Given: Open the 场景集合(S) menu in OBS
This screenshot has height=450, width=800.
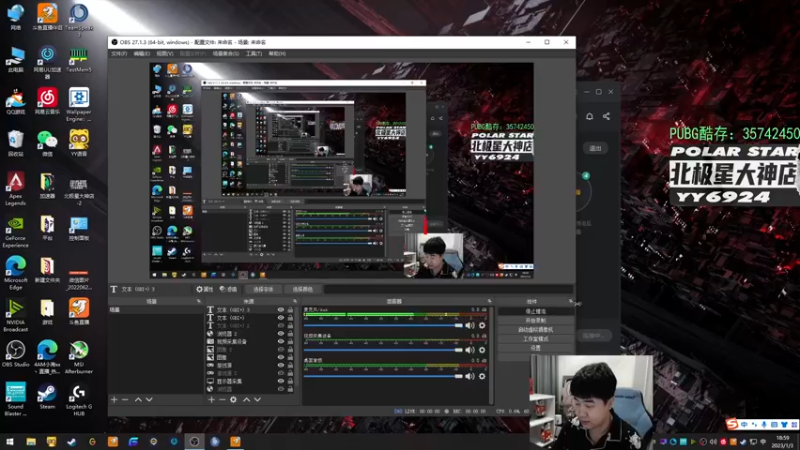Looking at the screenshot, I should (226, 54).
